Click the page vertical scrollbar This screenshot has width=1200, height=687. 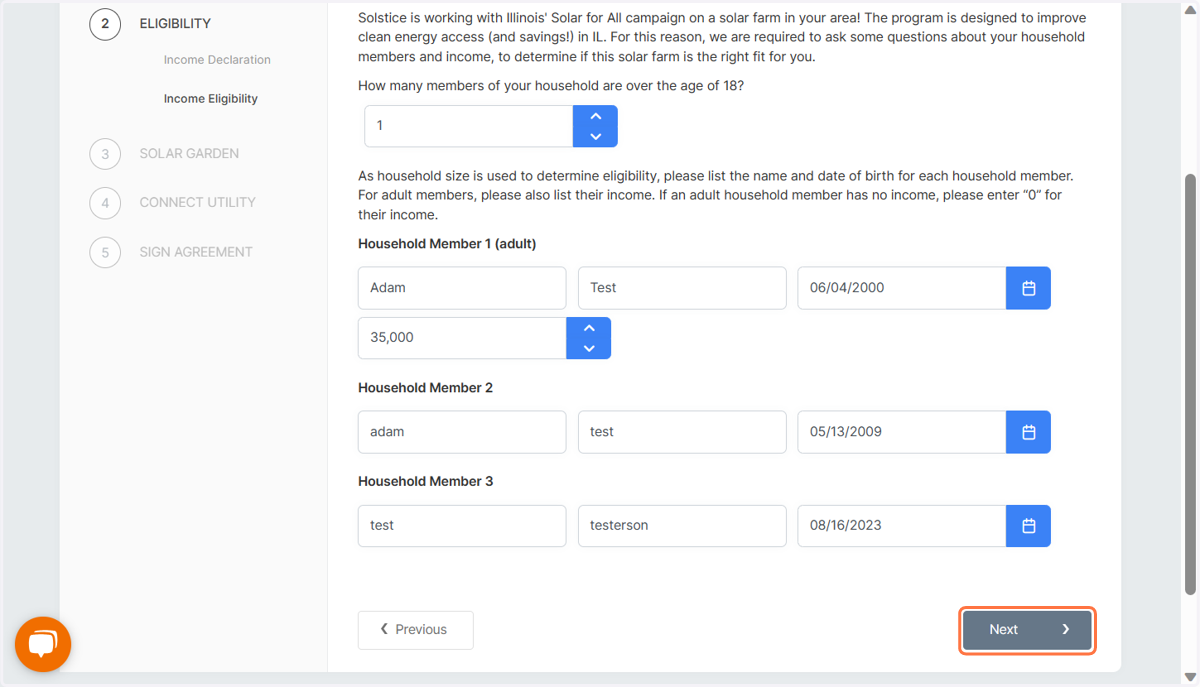click(x=1190, y=385)
